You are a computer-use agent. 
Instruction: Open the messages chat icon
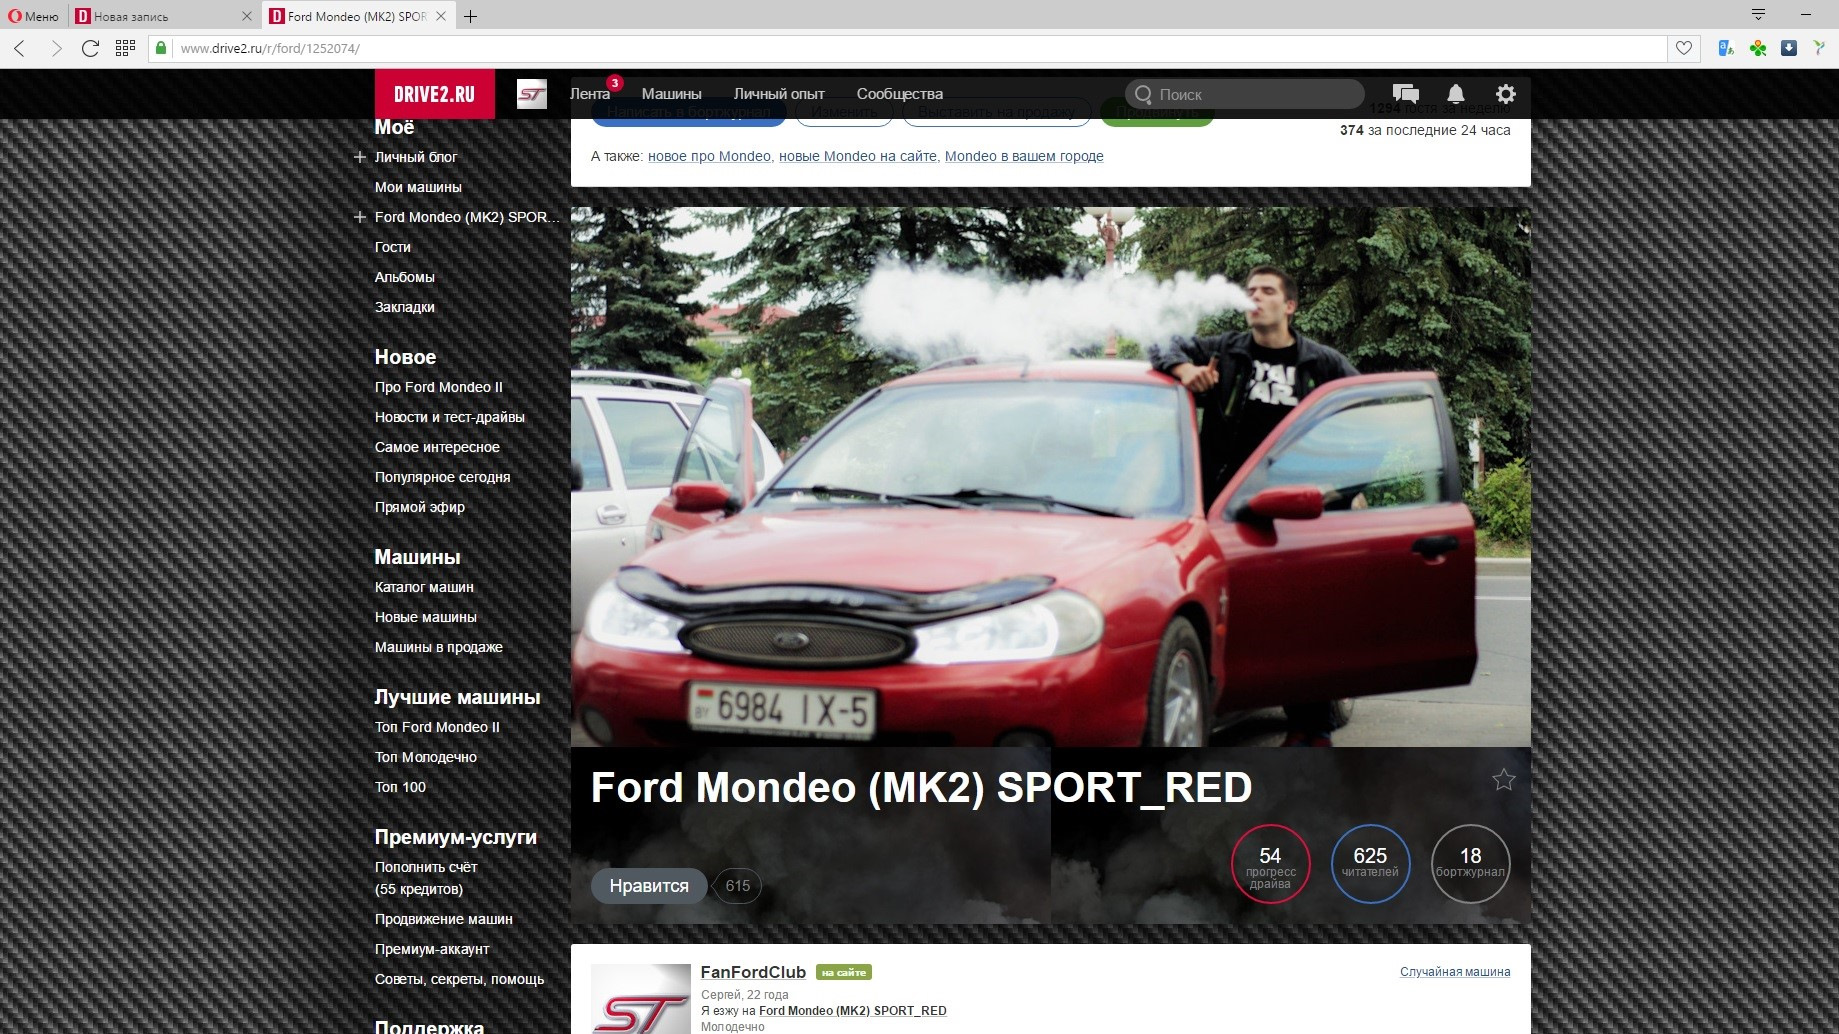(1406, 94)
